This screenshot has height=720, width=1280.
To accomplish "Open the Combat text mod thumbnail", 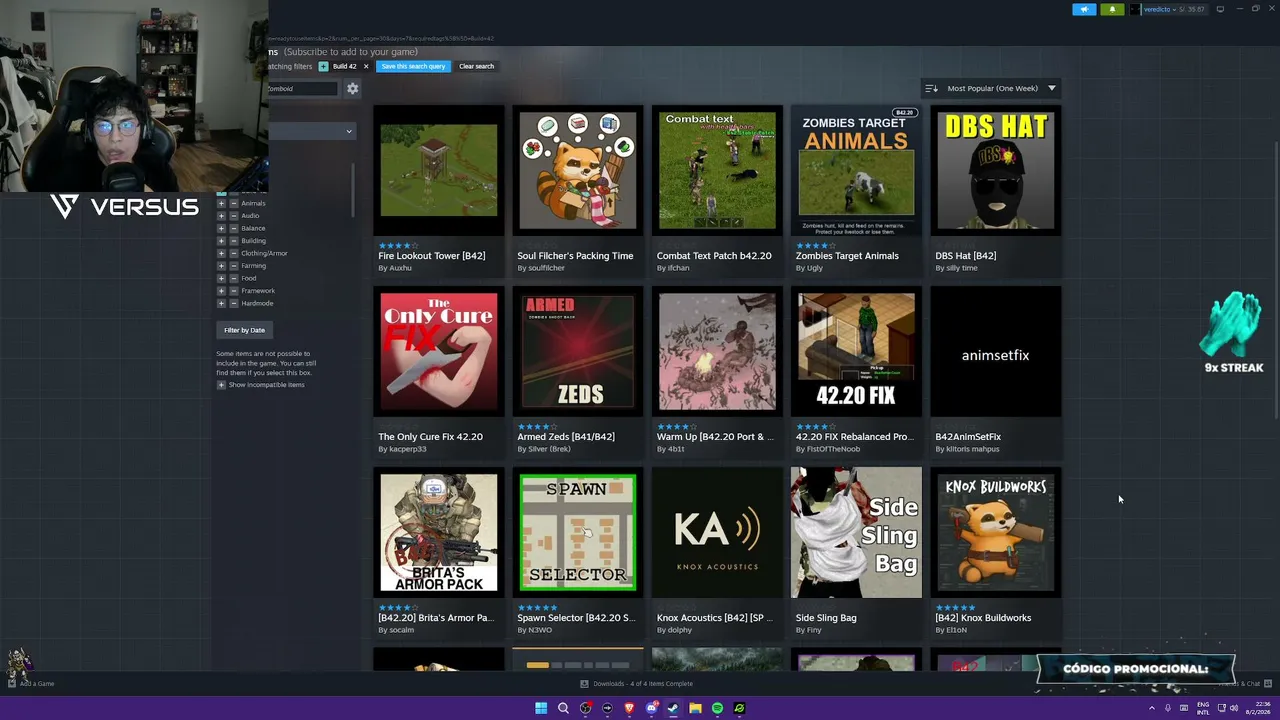I will click(x=717, y=170).
